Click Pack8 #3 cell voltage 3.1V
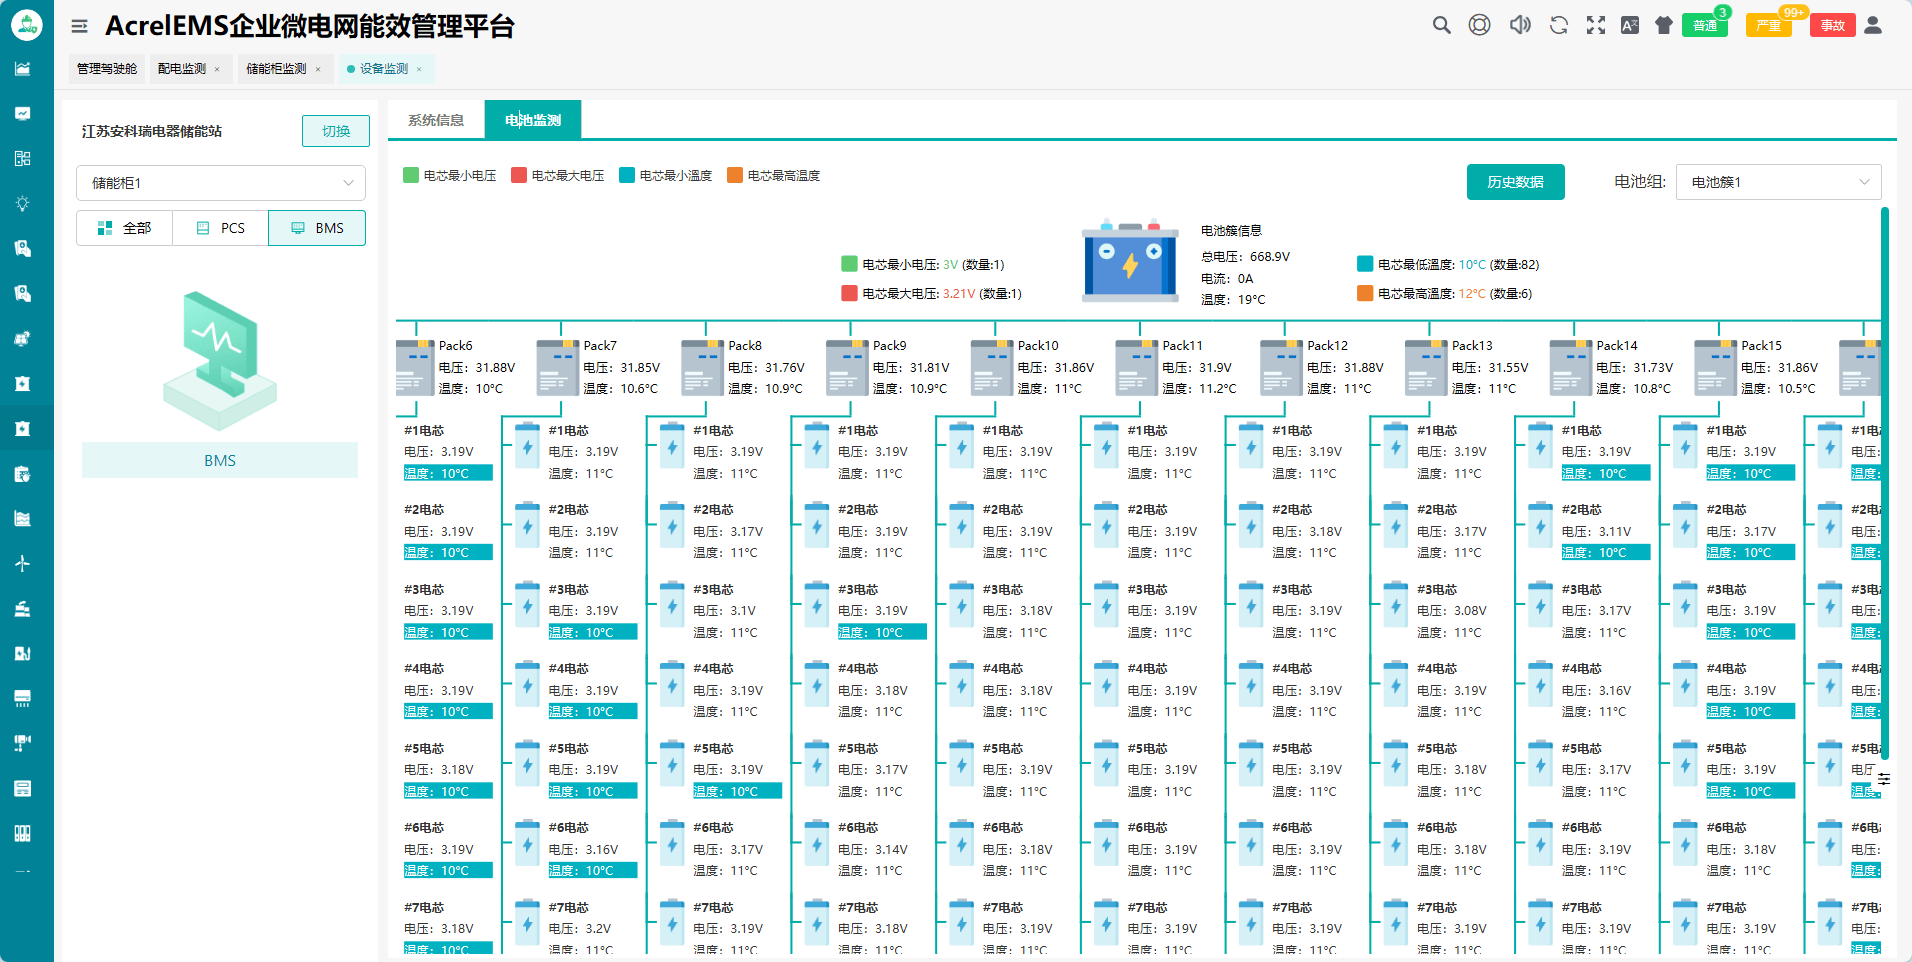This screenshot has height=962, width=1912. (x=724, y=611)
